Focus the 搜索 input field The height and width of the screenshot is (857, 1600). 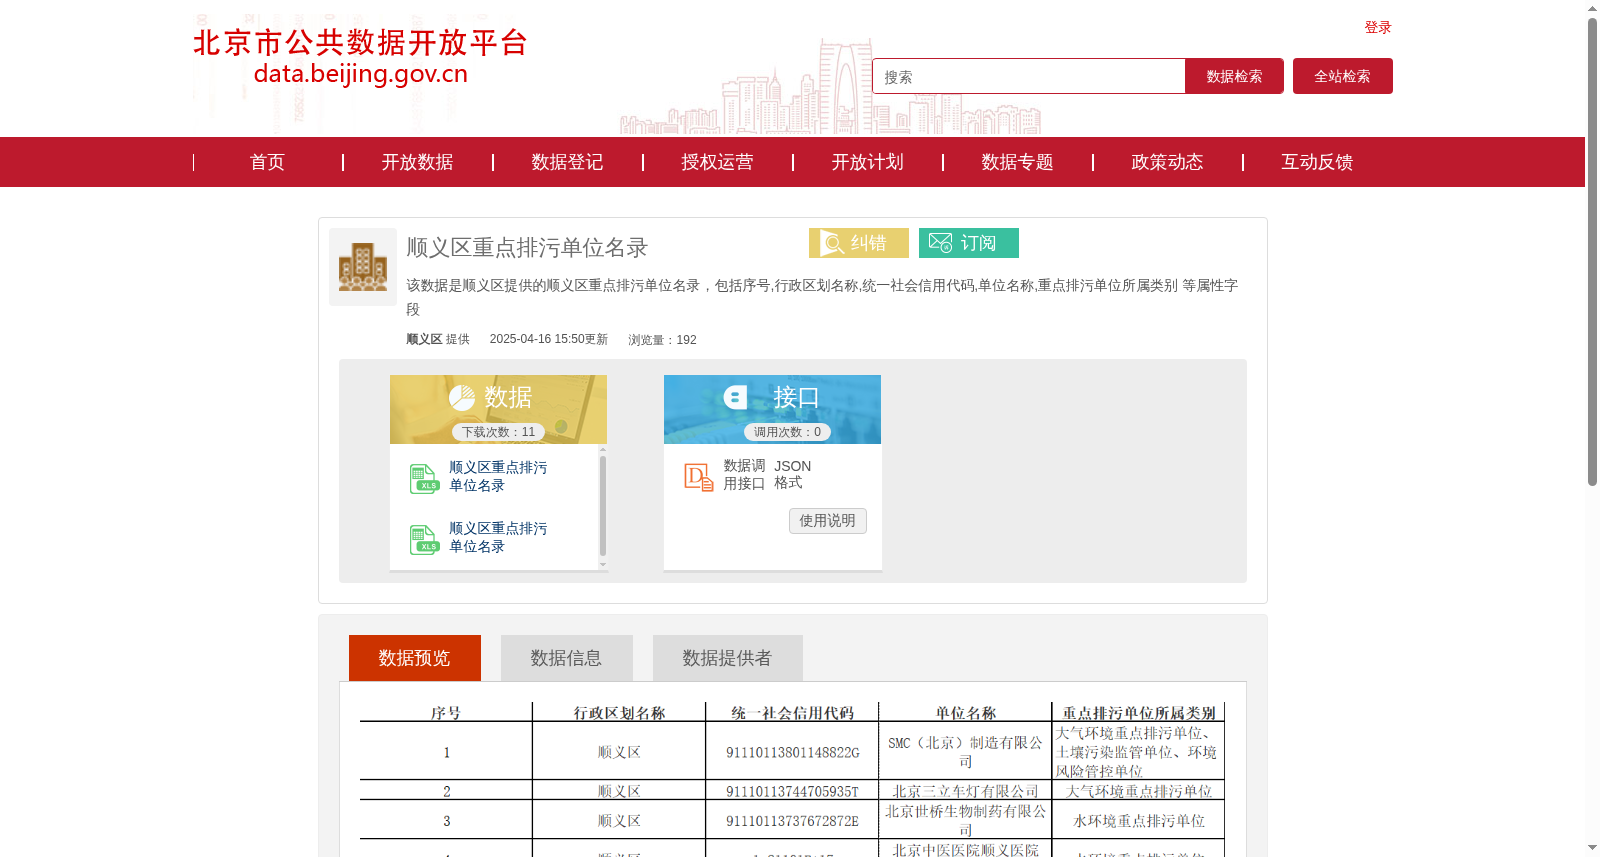pyautogui.click(x=1029, y=77)
